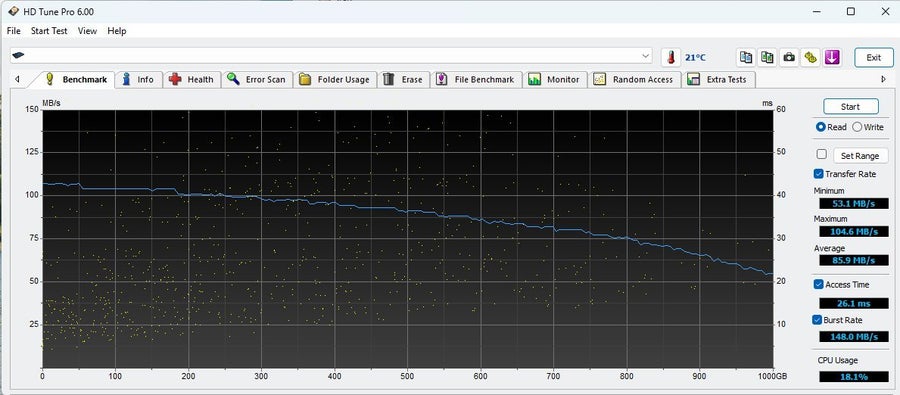Open the Help menu
The width and height of the screenshot is (900, 395).
(117, 31)
